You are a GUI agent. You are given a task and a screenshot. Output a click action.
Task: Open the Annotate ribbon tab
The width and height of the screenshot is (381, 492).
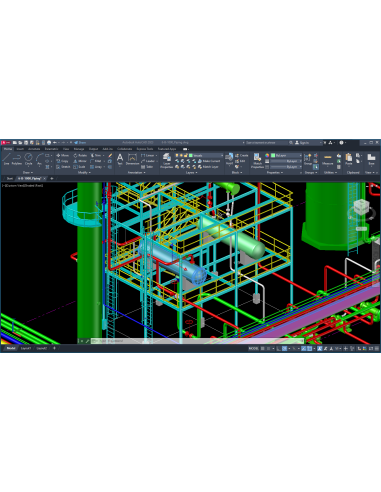coord(34,149)
